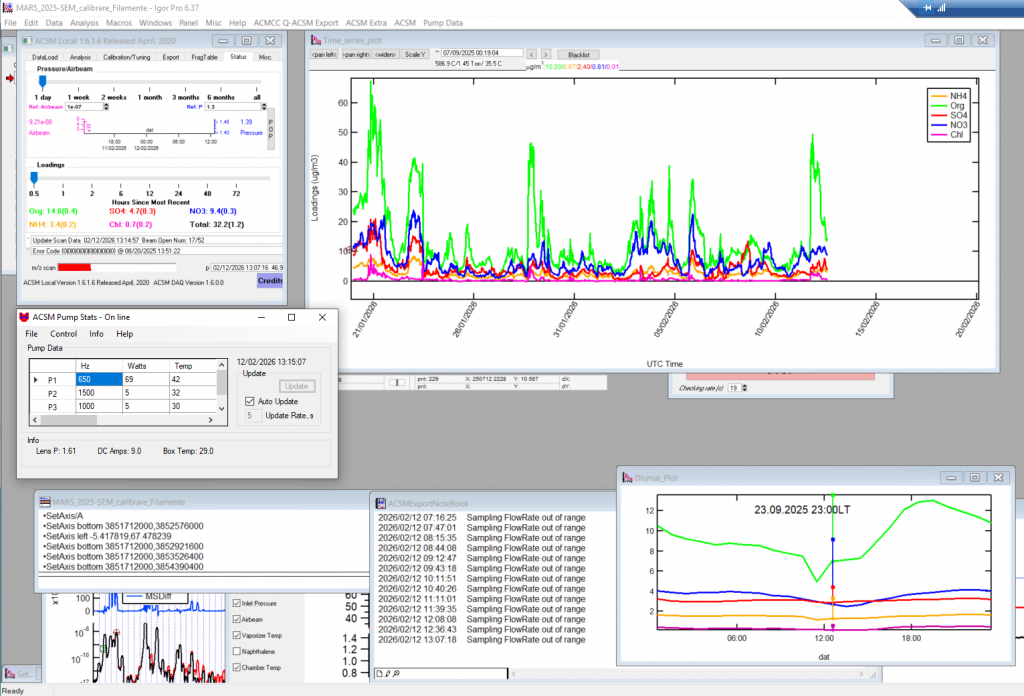This screenshot has width=1024, height=696.
Task: Click the command window icon for MARS_2025-SEM_calibrare_Filamente
Action: tap(45, 501)
